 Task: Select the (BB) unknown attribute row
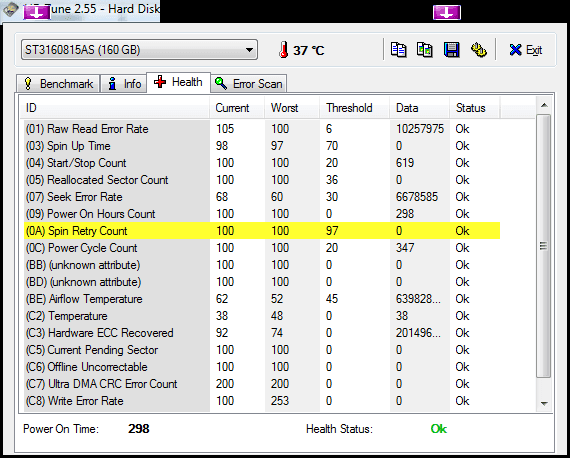(x=262, y=265)
